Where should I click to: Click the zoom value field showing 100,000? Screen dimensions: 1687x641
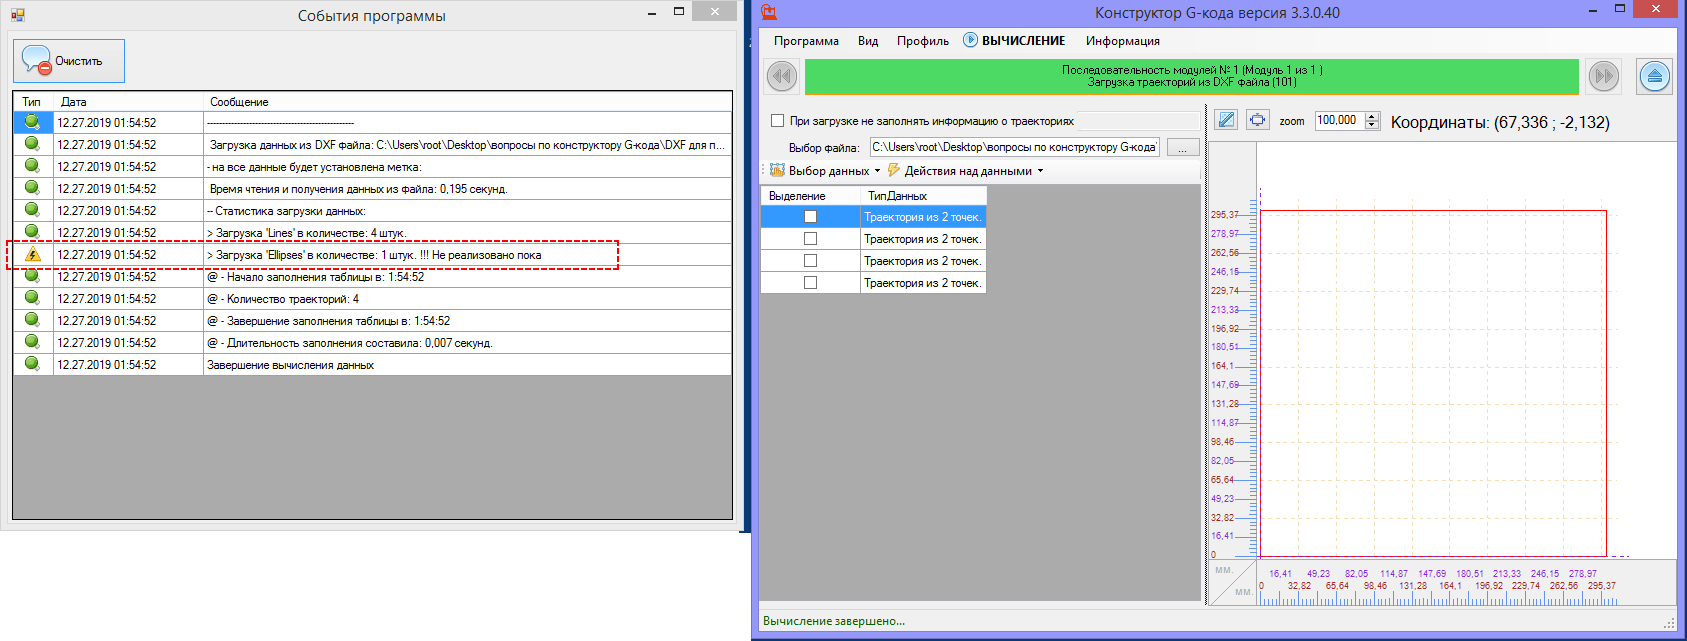(1339, 121)
